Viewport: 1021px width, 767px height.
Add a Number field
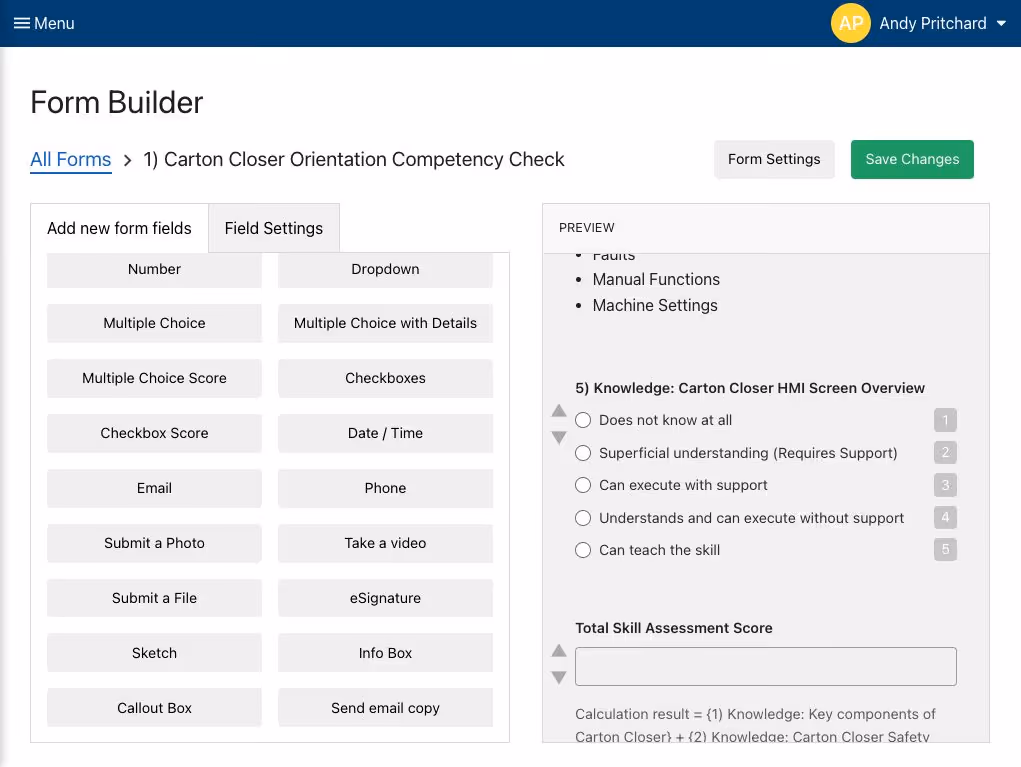154,270
